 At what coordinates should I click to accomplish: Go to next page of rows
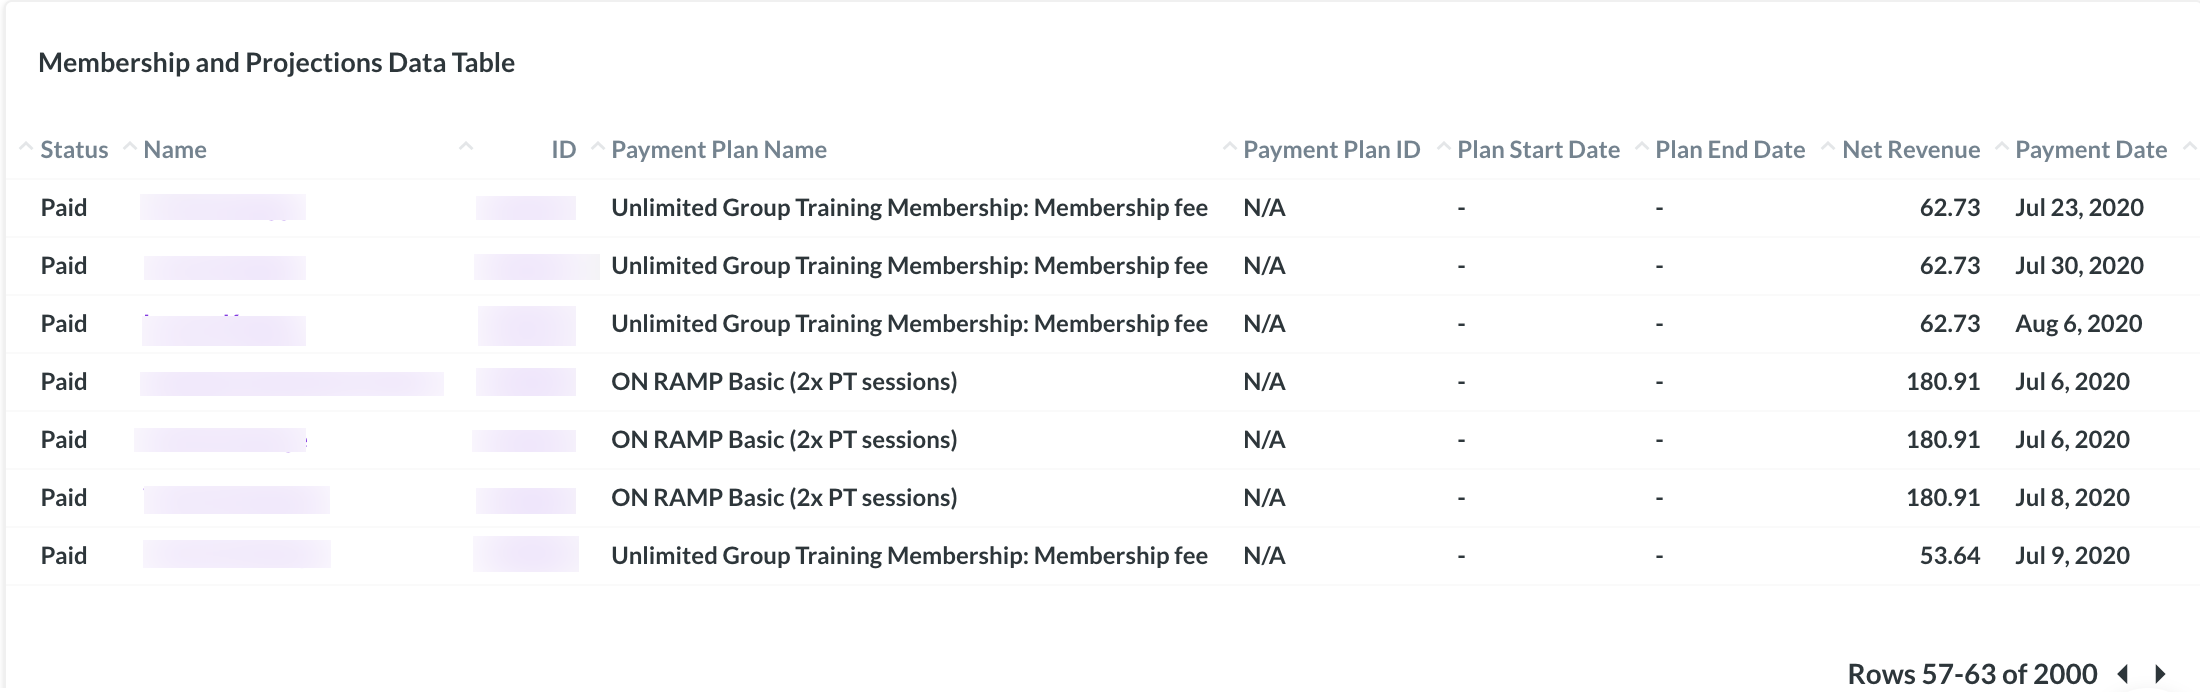pos(2160,674)
